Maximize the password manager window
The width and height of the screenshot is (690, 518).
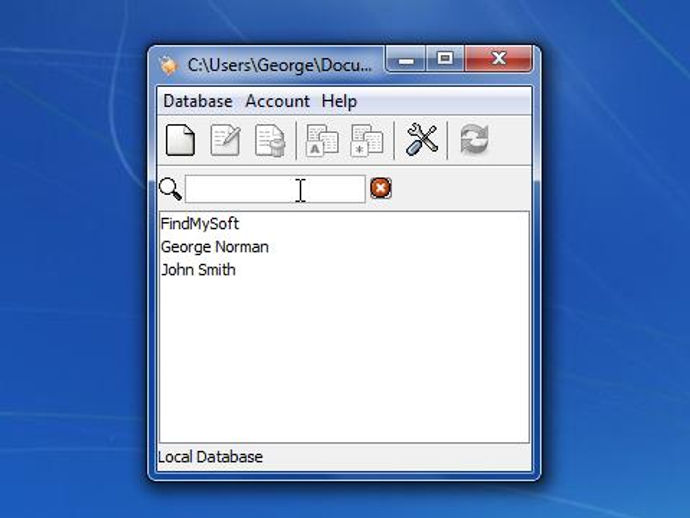pyautogui.click(x=445, y=59)
